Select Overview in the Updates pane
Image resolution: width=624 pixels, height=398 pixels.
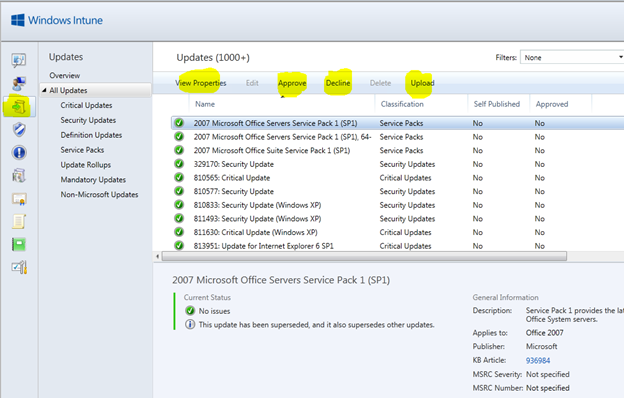(x=64, y=75)
